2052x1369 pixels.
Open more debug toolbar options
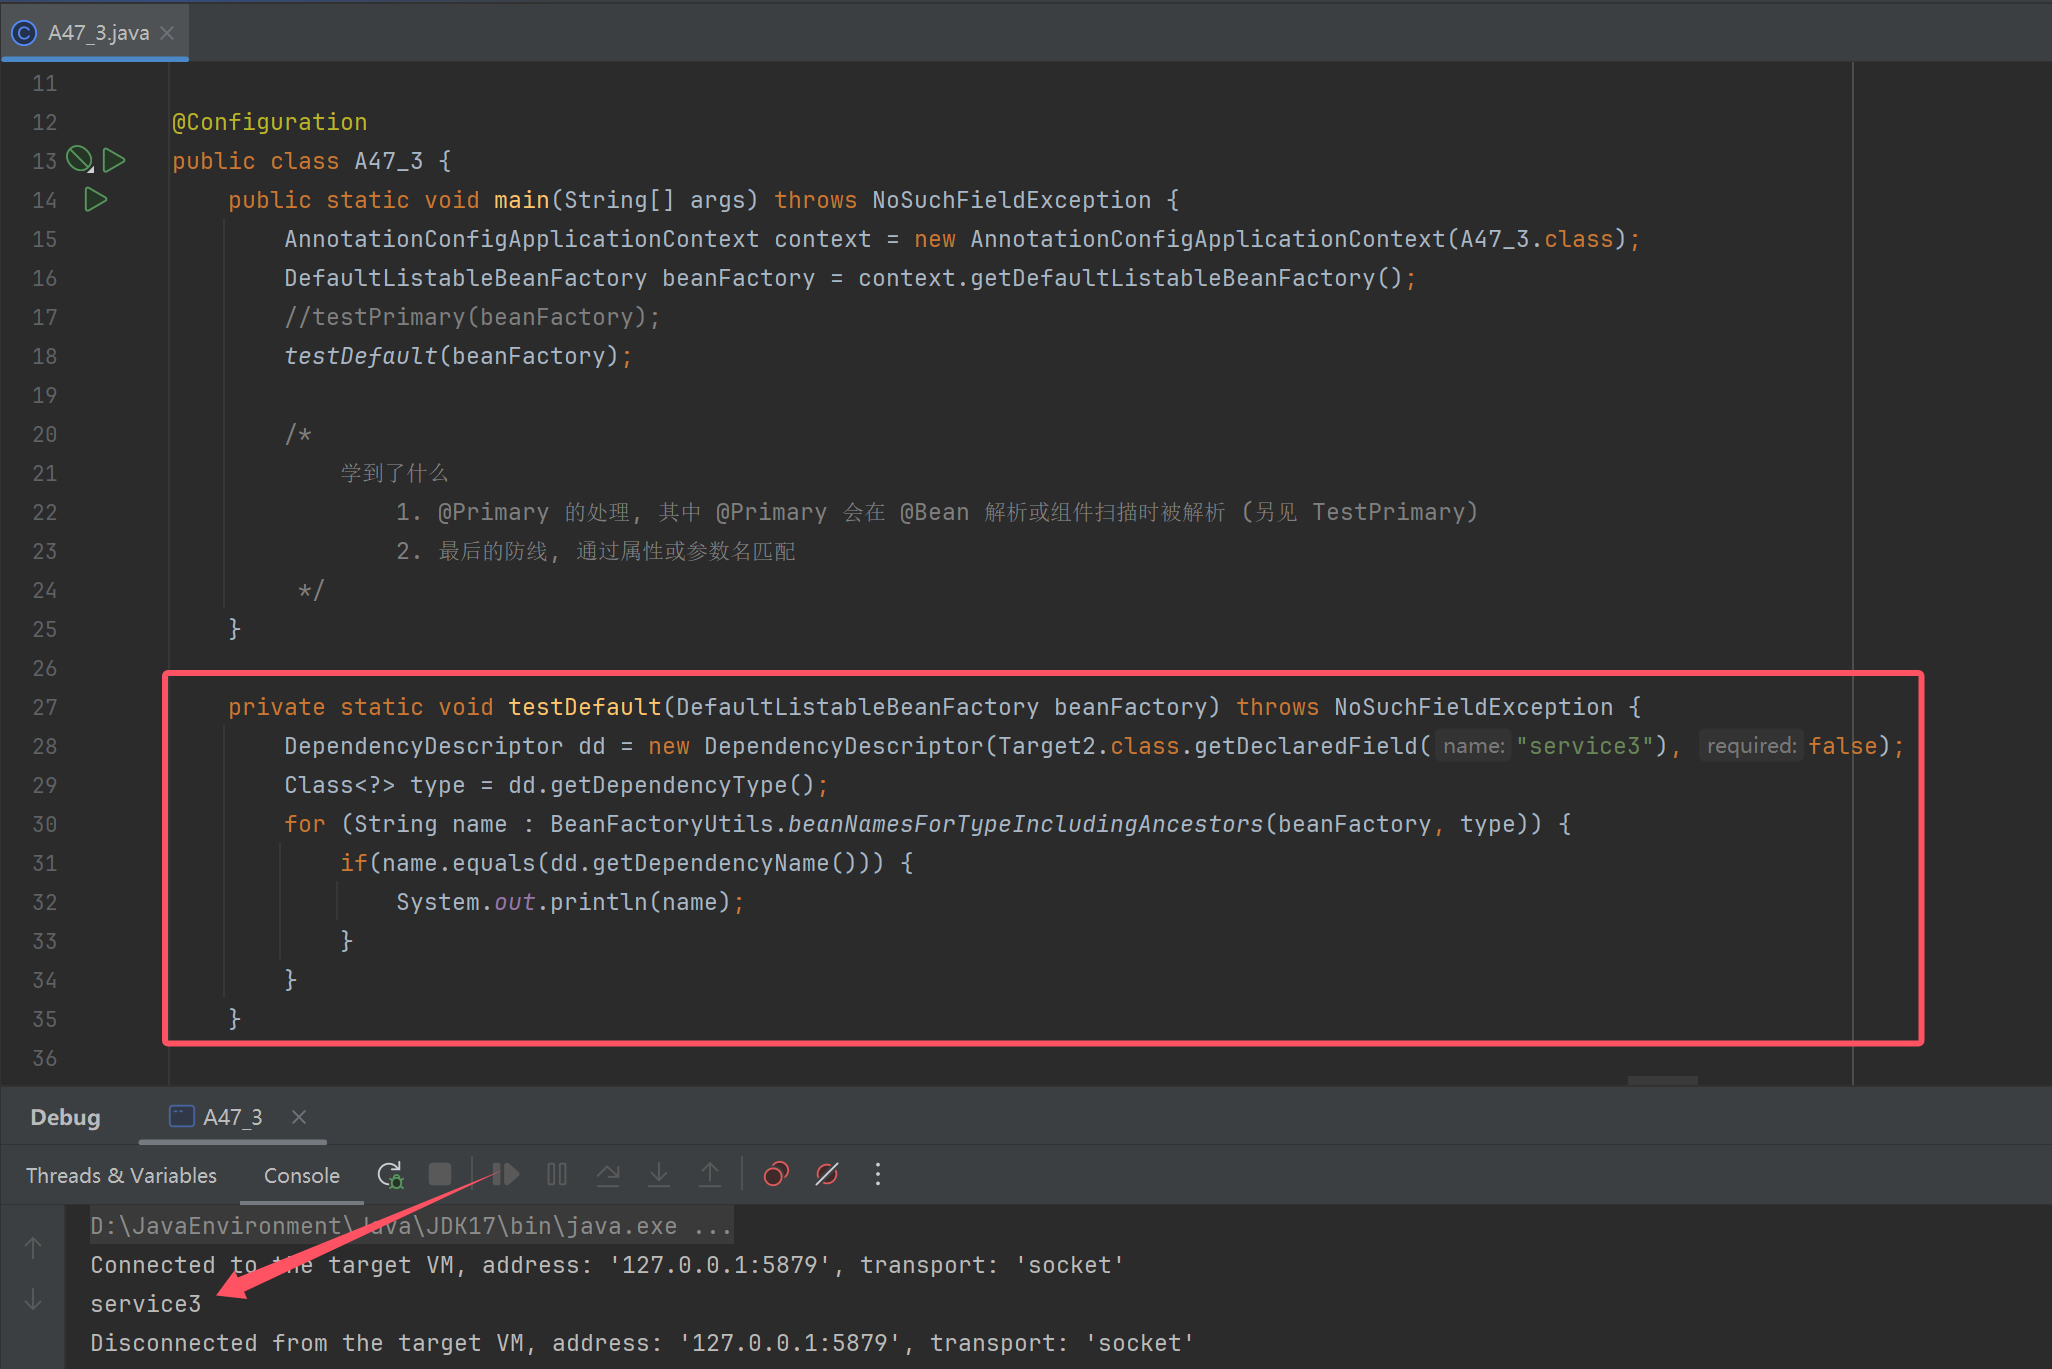point(878,1174)
